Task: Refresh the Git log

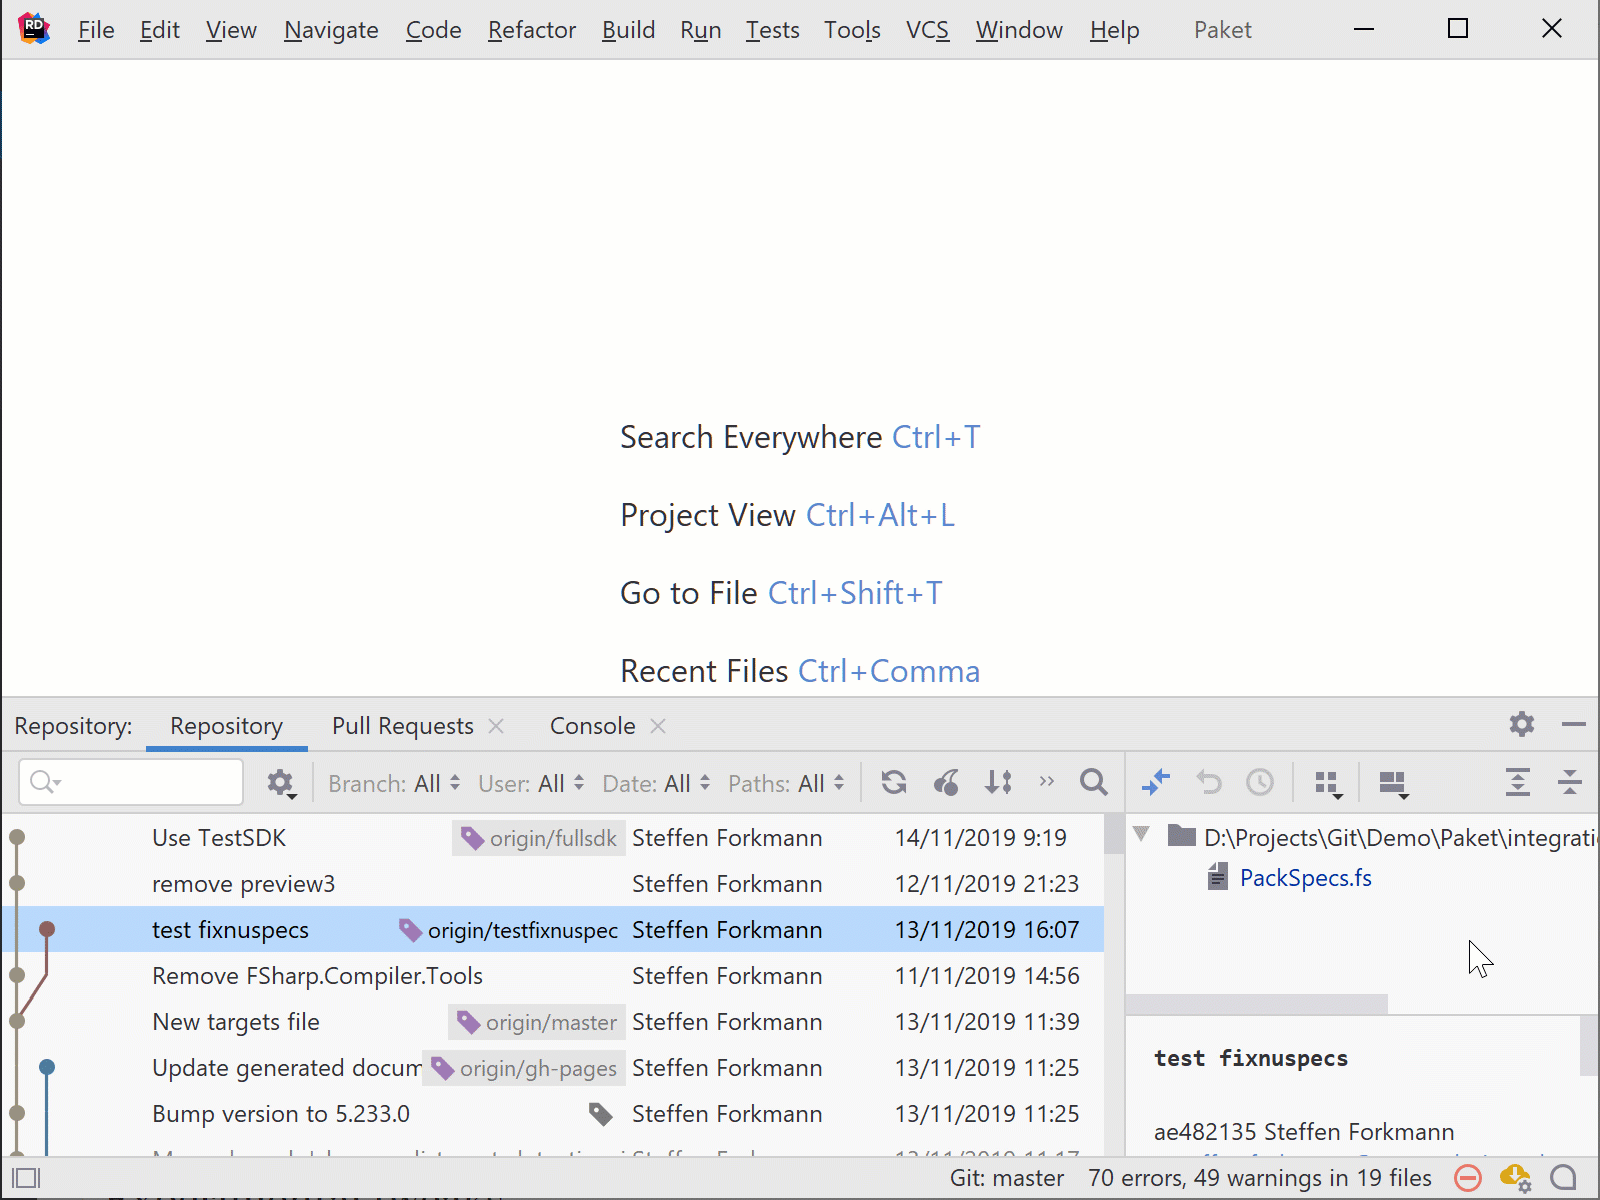Action: (894, 783)
